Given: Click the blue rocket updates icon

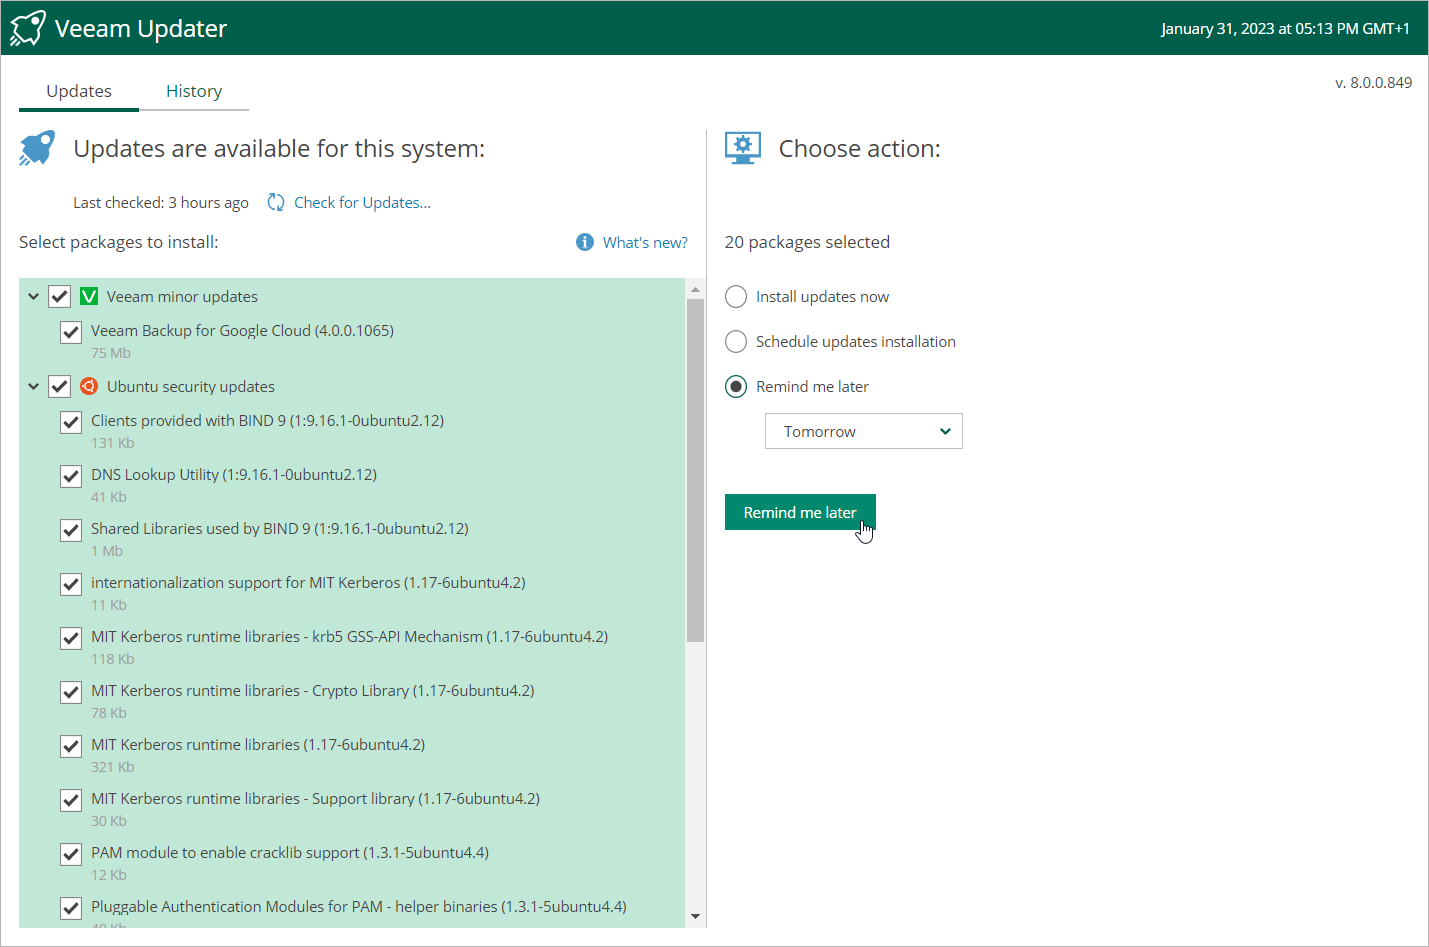Looking at the screenshot, I should [37, 148].
